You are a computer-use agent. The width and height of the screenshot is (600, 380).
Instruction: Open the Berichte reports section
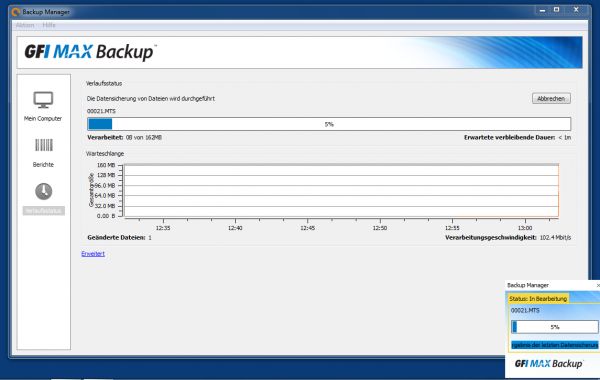43,153
